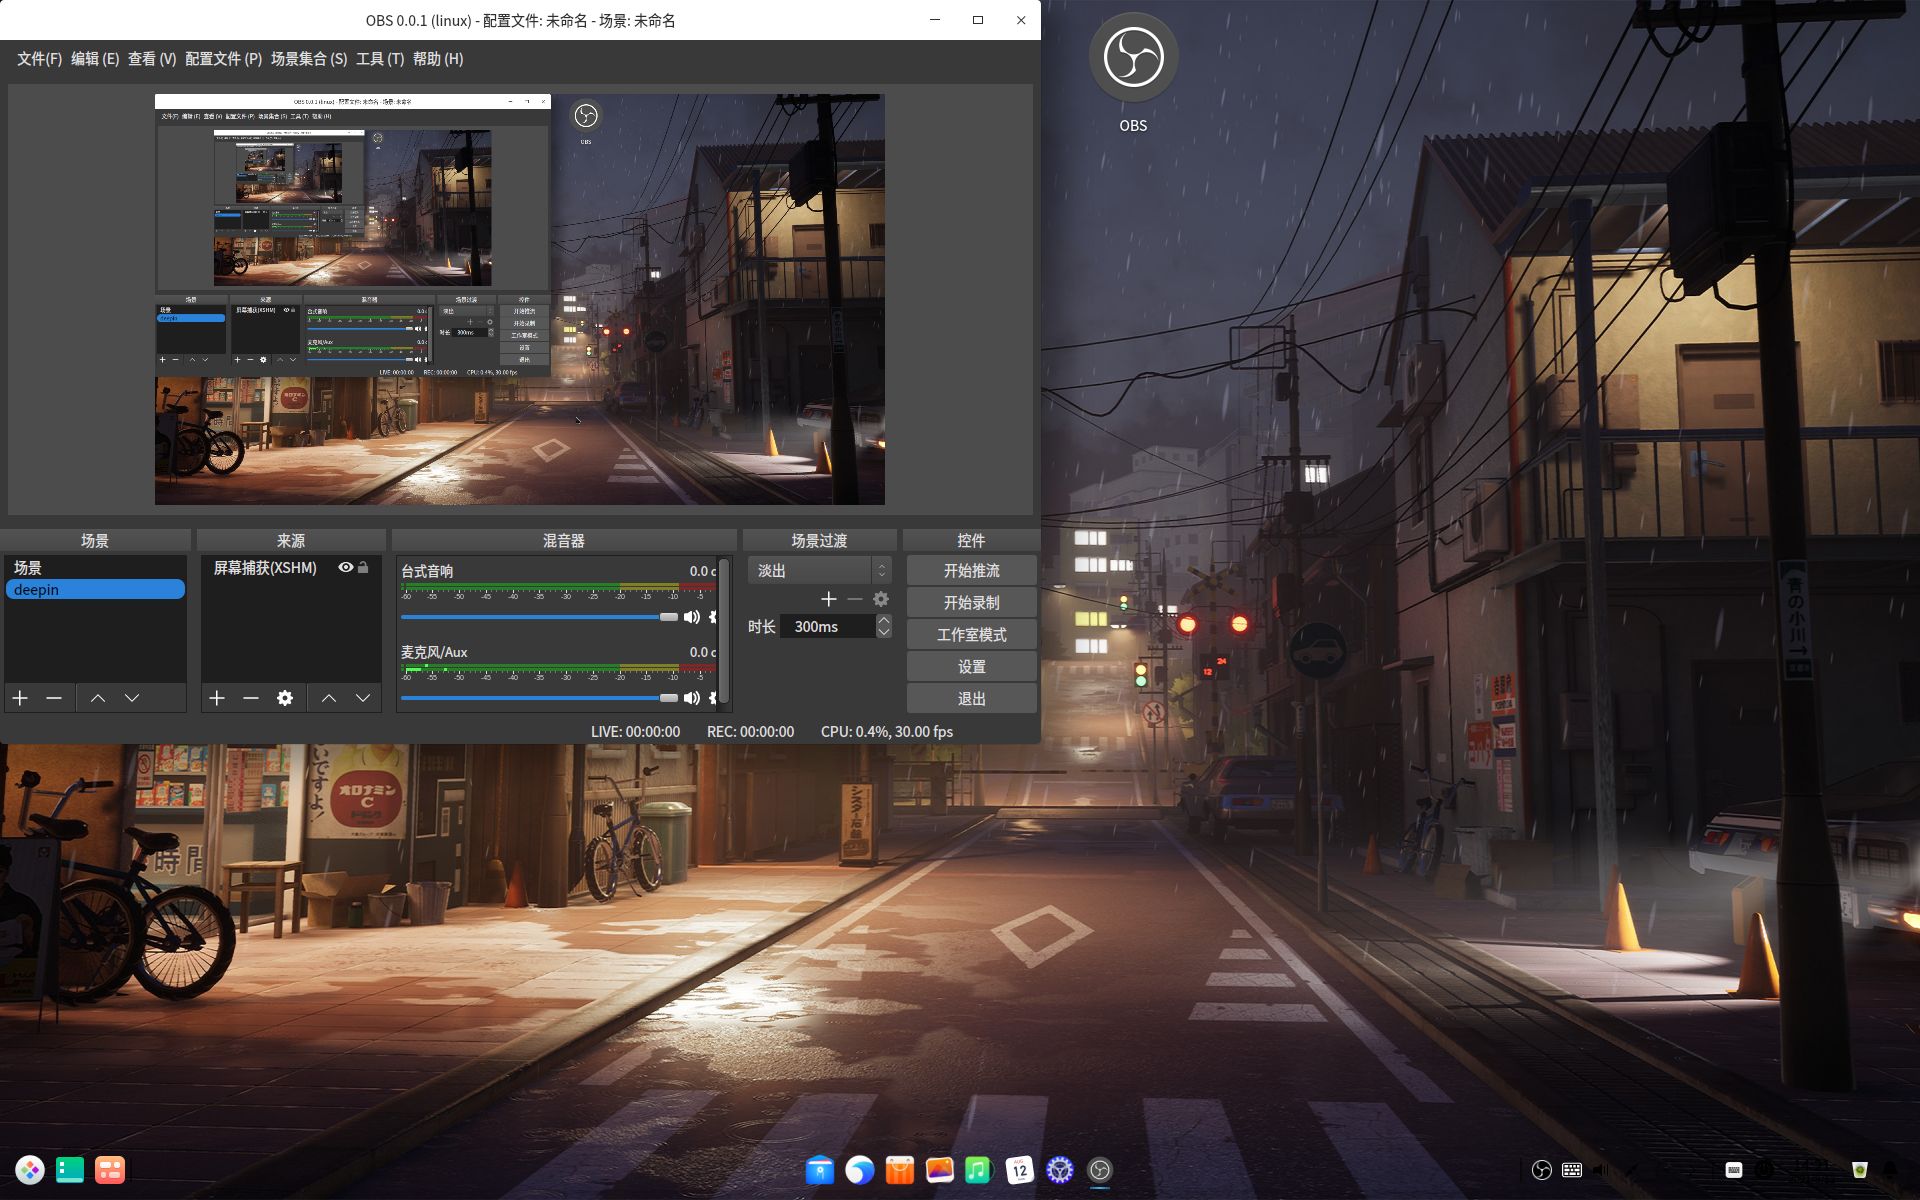Decrease duration with the down stepper arrow
Viewport: 1920px width, 1200px height.
point(884,632)
